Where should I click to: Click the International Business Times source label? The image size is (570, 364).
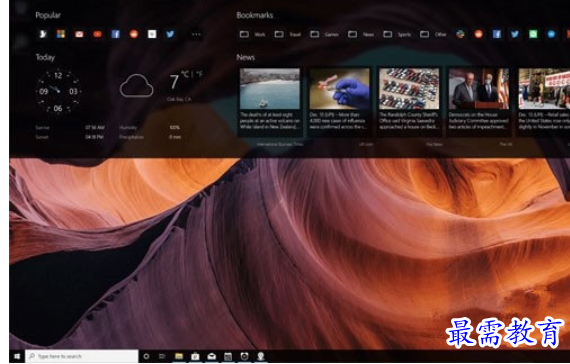(x=280, y=144)
